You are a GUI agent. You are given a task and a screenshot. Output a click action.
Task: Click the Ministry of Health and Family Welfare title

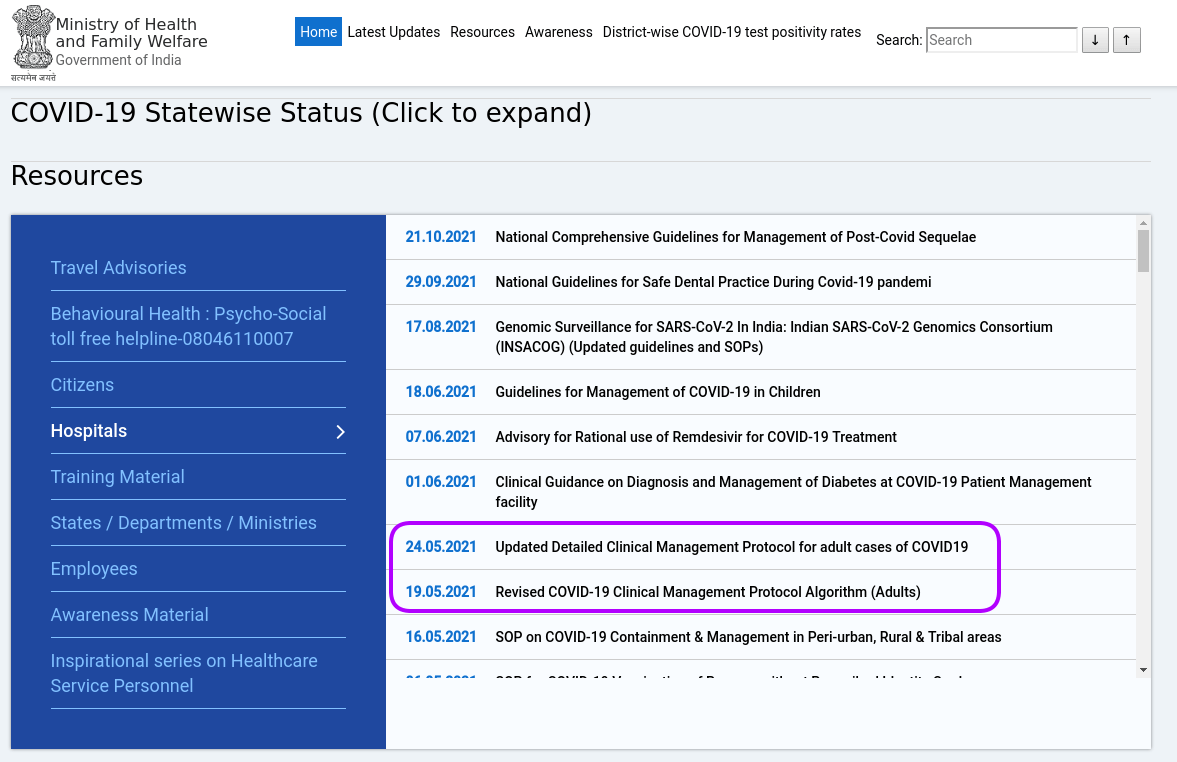131,33
